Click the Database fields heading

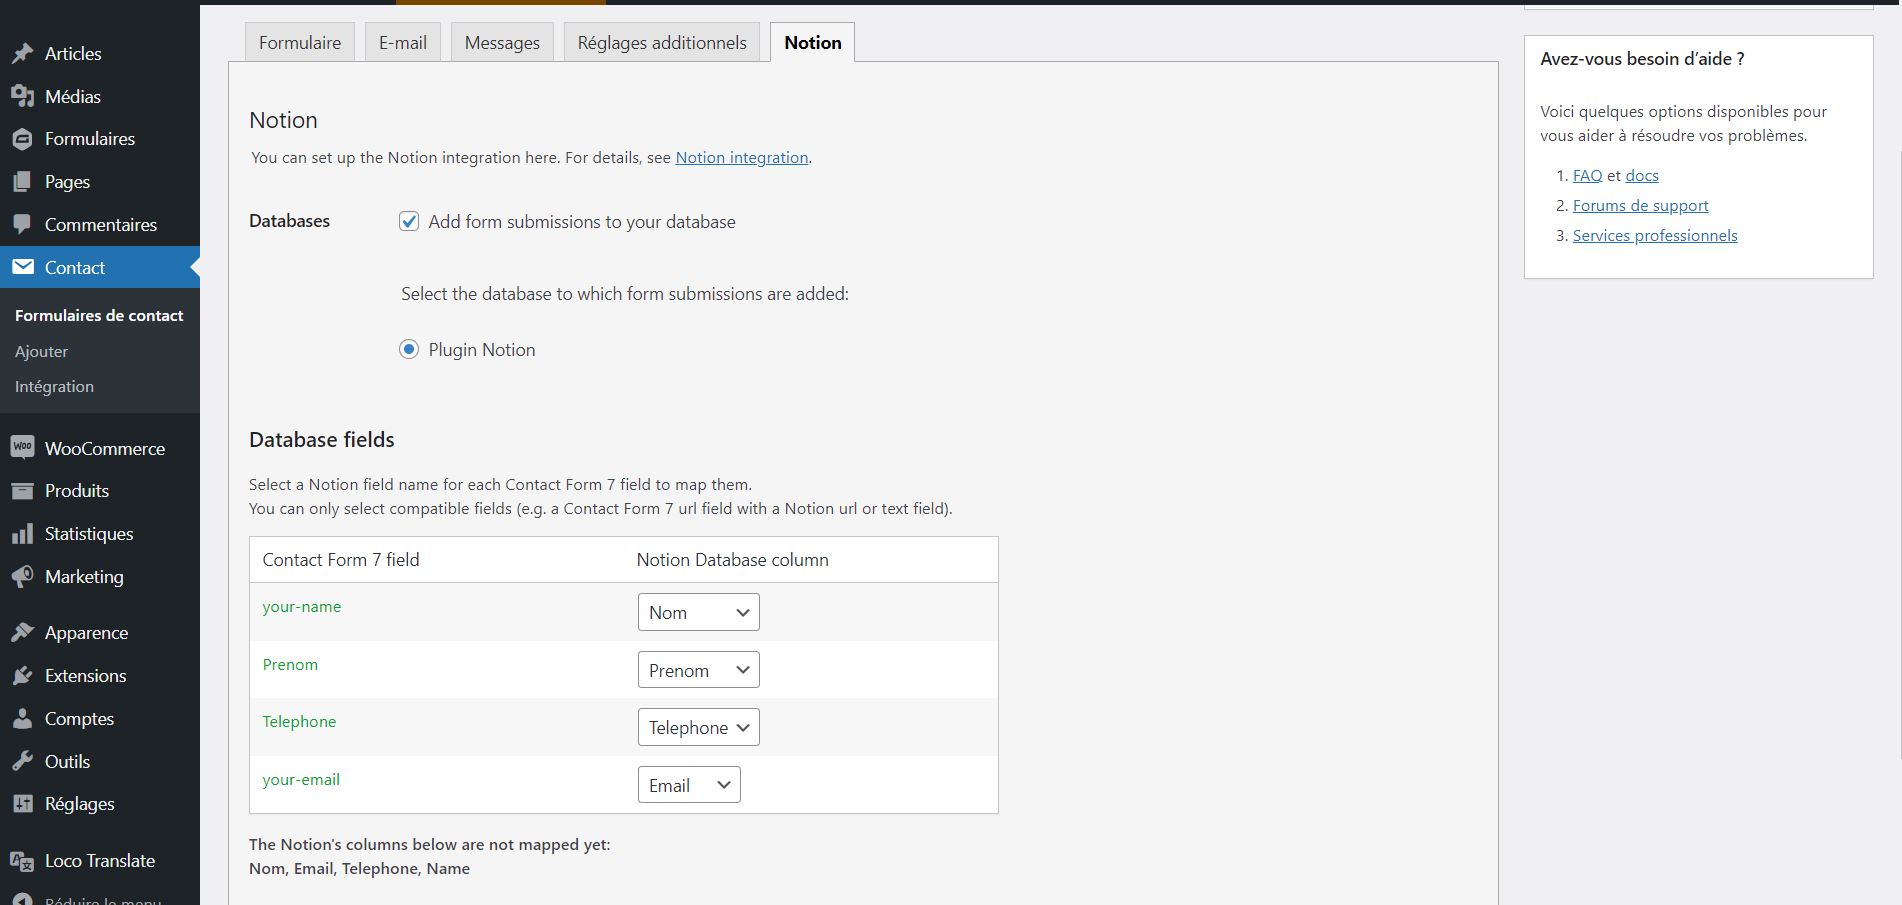click(322, 440)
